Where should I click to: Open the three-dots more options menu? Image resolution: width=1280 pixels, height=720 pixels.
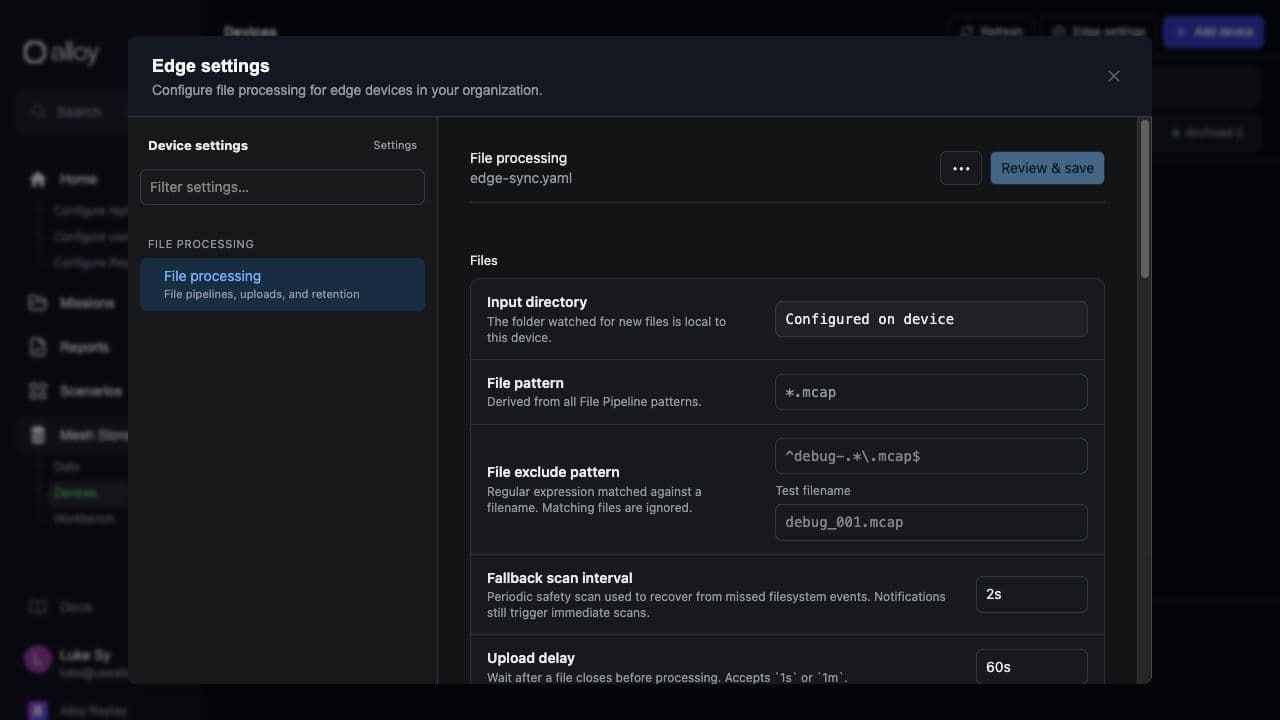(961, 168)
